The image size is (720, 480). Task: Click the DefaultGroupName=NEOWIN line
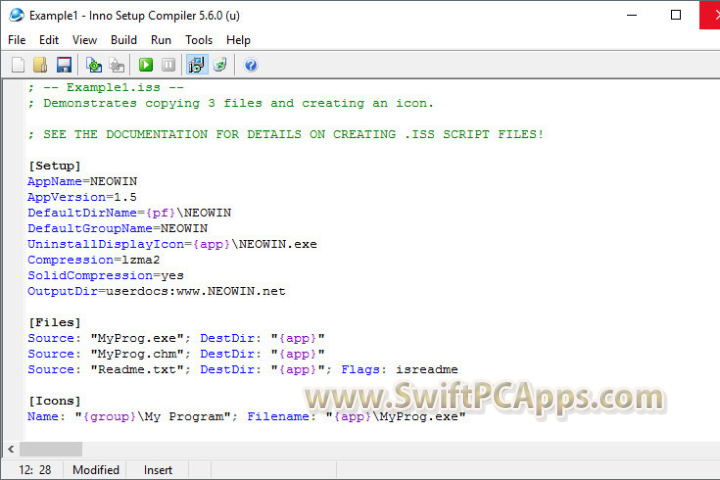click(x=118, y=228)
